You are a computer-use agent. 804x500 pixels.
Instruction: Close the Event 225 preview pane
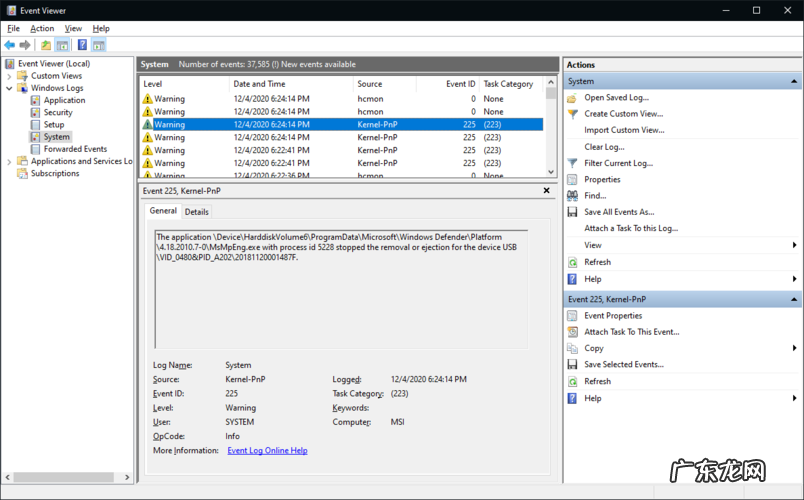(547, 189)
